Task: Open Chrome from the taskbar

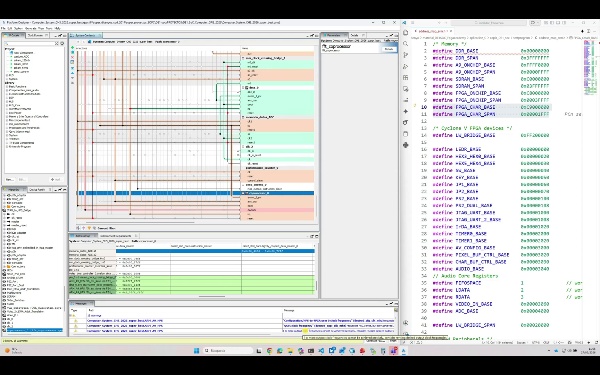Action: (269, 351)
